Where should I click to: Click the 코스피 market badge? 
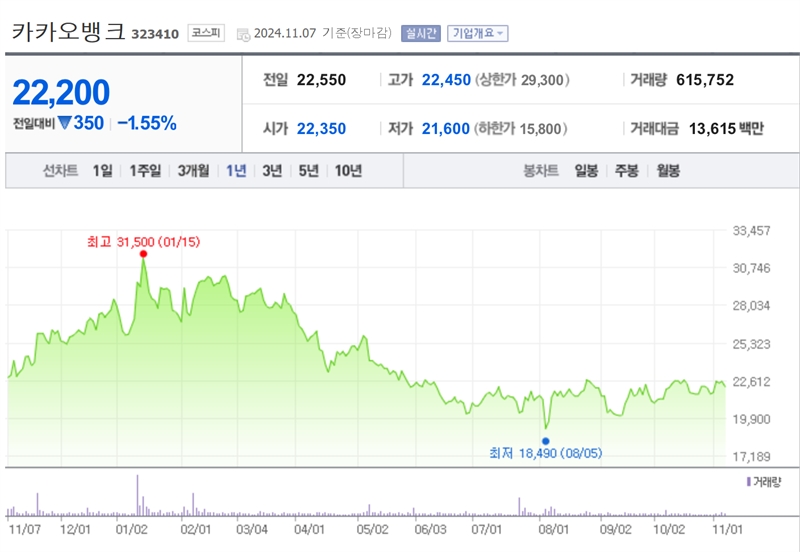point(206,33)
